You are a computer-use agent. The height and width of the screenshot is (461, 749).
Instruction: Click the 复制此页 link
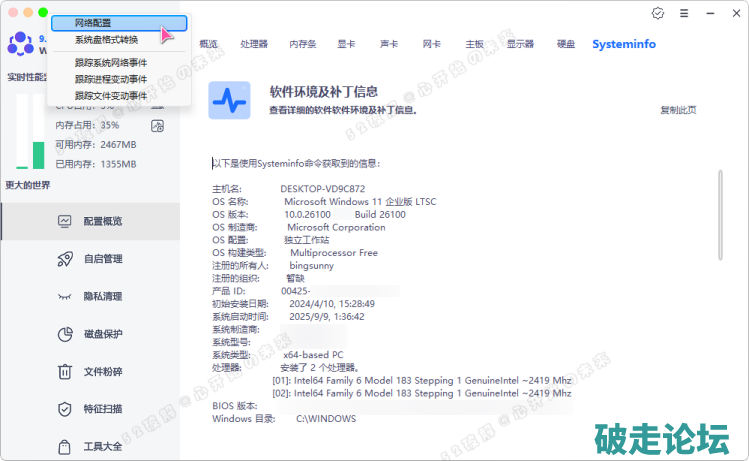click(x=678, y=110)
